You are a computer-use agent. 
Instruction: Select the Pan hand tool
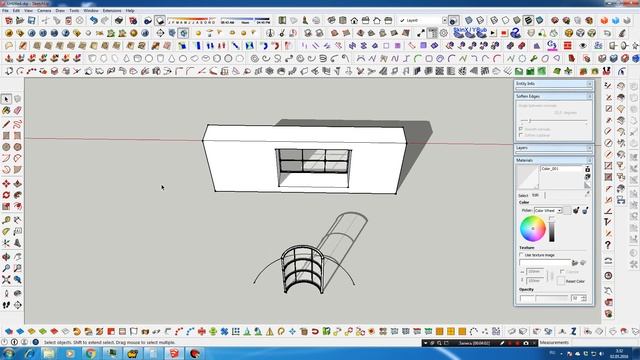tap(18, 257)
